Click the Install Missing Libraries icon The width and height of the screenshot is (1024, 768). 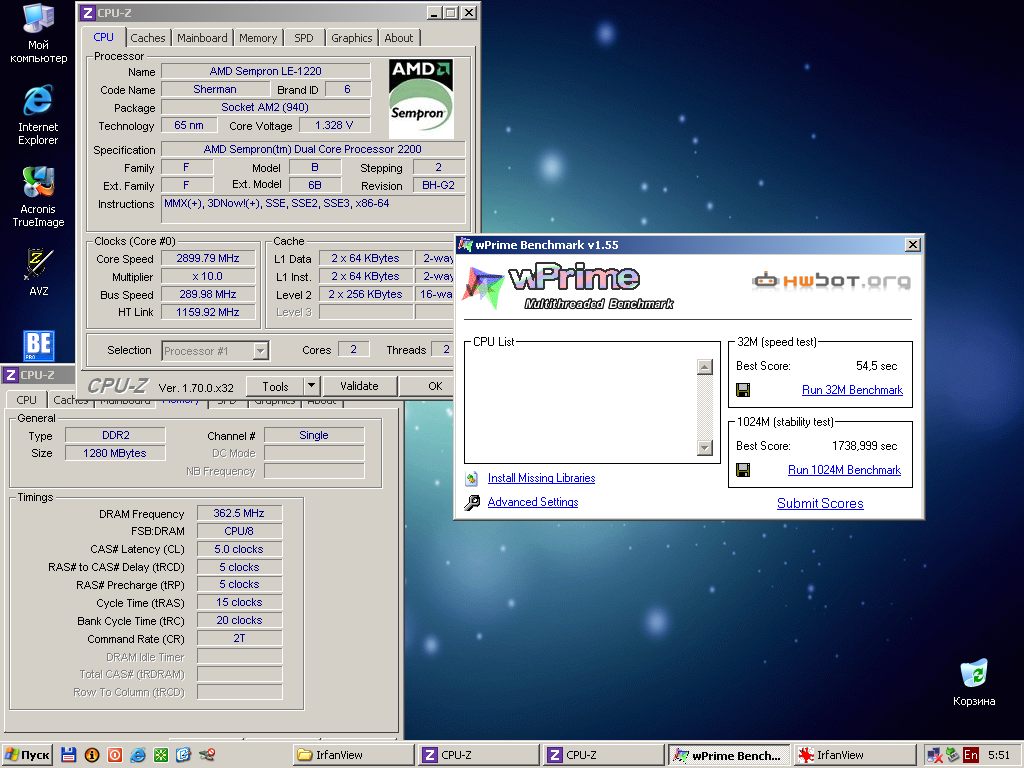pos(472,478)
